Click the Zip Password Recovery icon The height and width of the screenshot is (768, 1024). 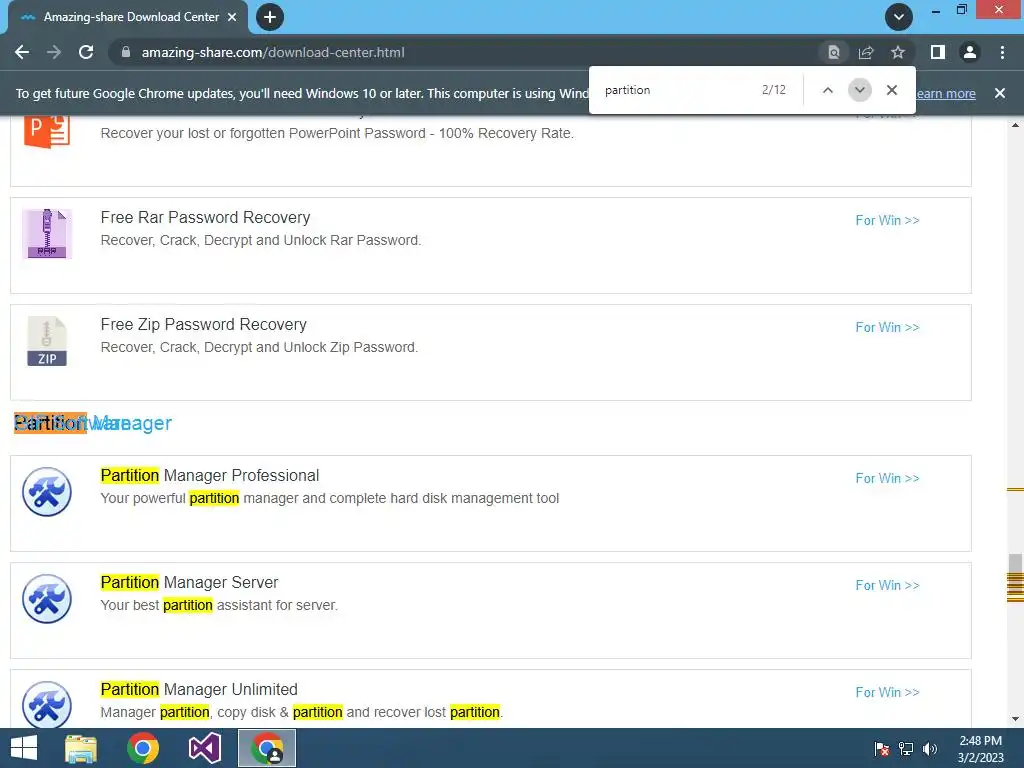pos(47,341)
